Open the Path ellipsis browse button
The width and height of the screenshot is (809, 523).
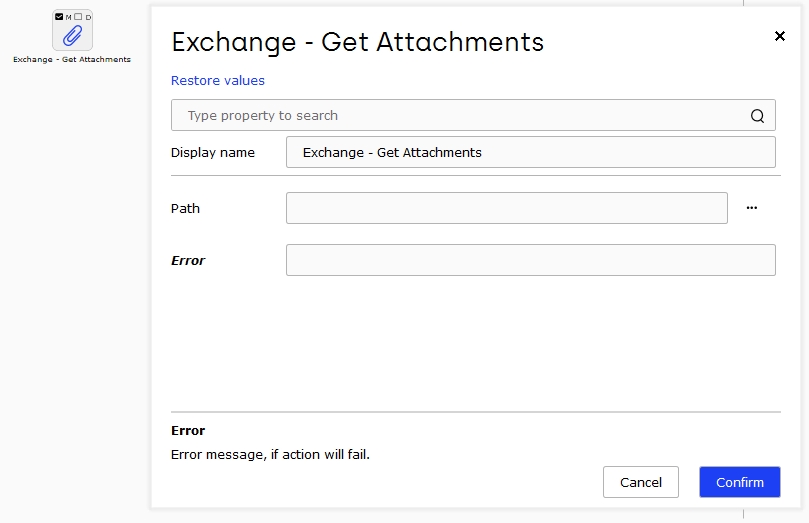(x=752, y=208)
